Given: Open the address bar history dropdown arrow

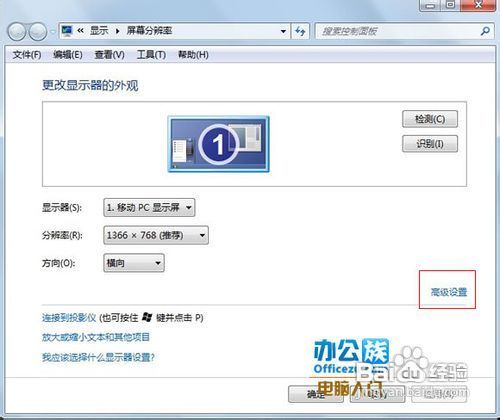Looking at the screenshot, I should [283, 31].
